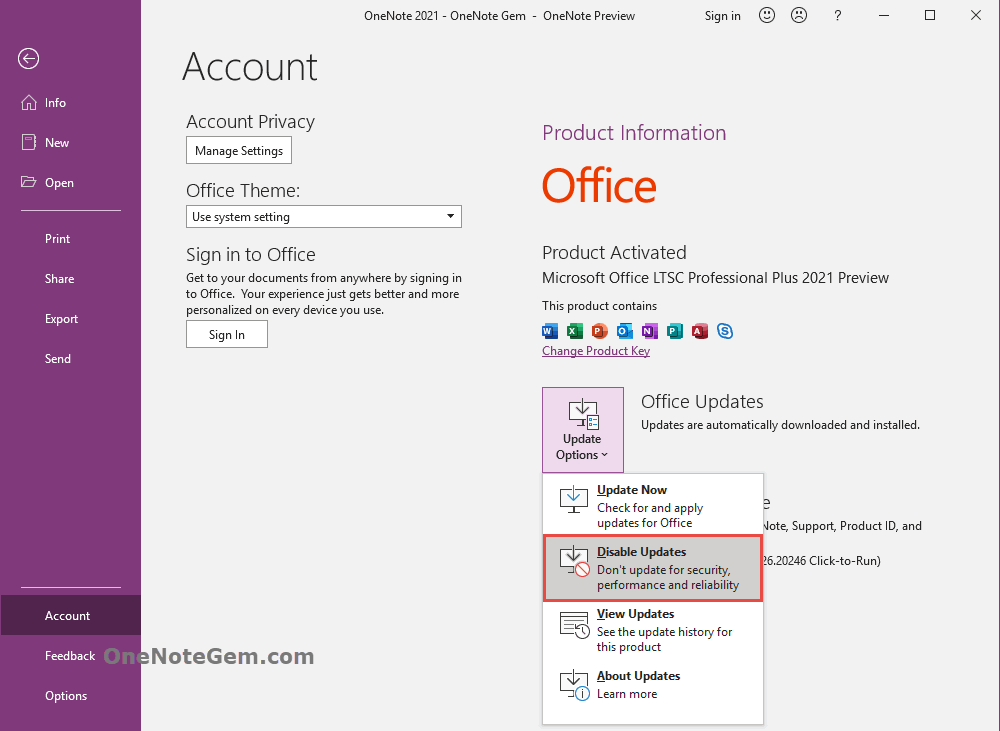Click the Sign In button
Viewport: 1000px width, 731px height.
click(x=226, y=334)
